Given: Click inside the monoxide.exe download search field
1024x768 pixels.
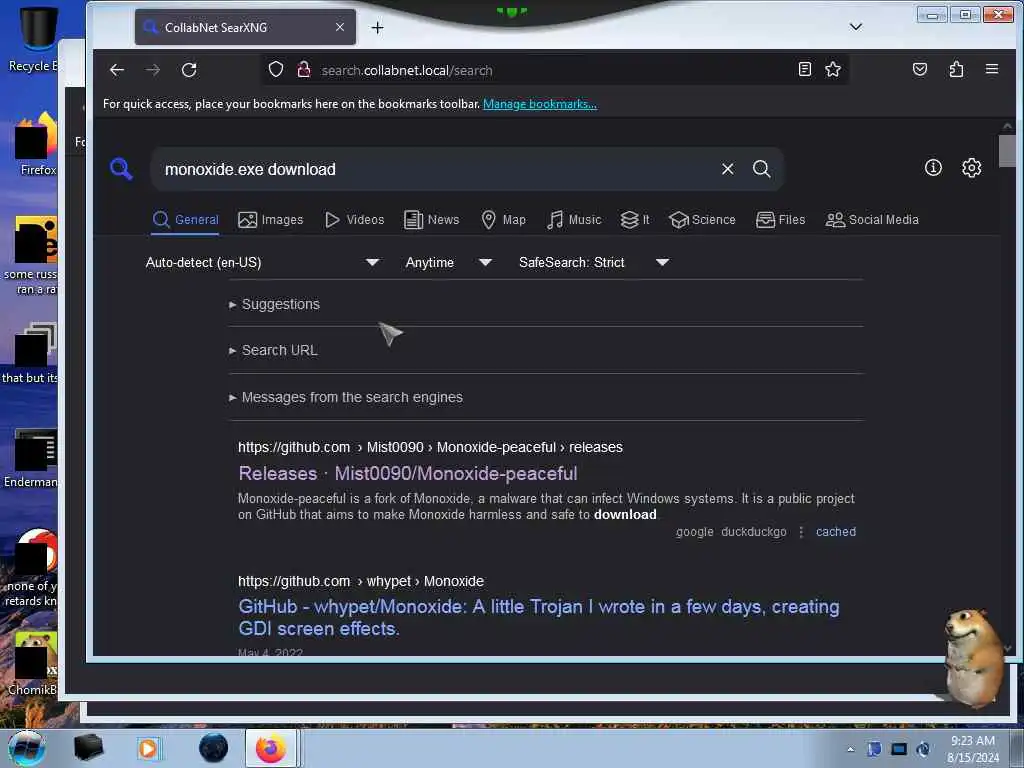Looking at the screenshot, I should click(434, 169).
